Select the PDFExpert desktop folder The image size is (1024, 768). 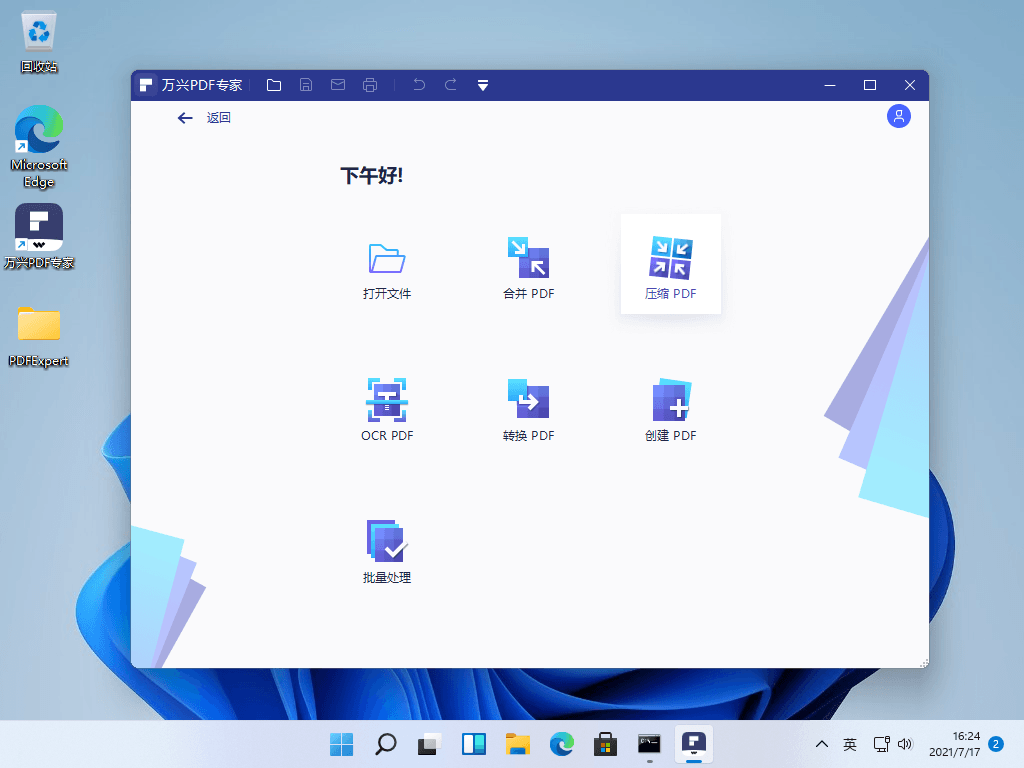pyautogui.click(x=39, y=336)
